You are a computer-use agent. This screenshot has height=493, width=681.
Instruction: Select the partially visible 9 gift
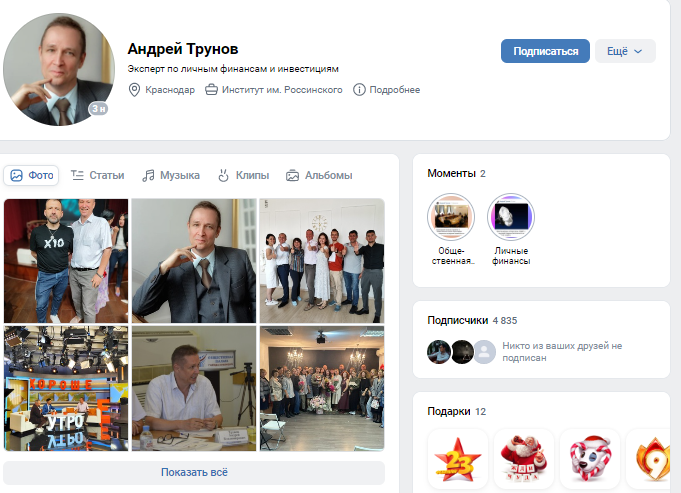pyautogui.click(x=648, y=459)
